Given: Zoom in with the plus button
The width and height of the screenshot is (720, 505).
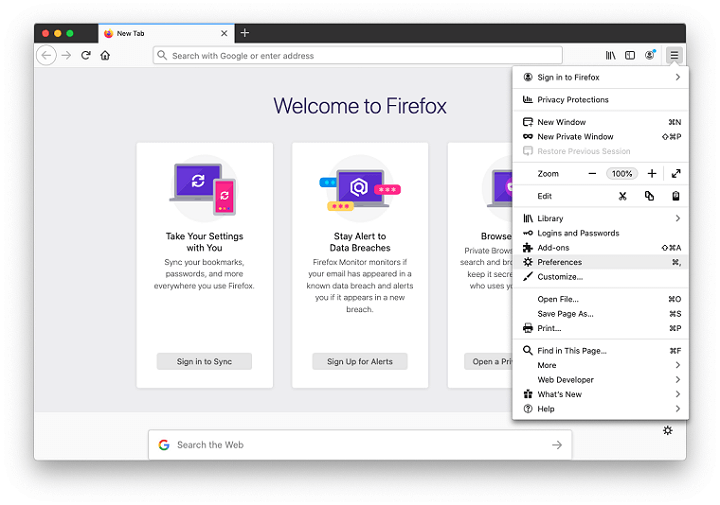Looking at the screenshot, I should (652, 174).
